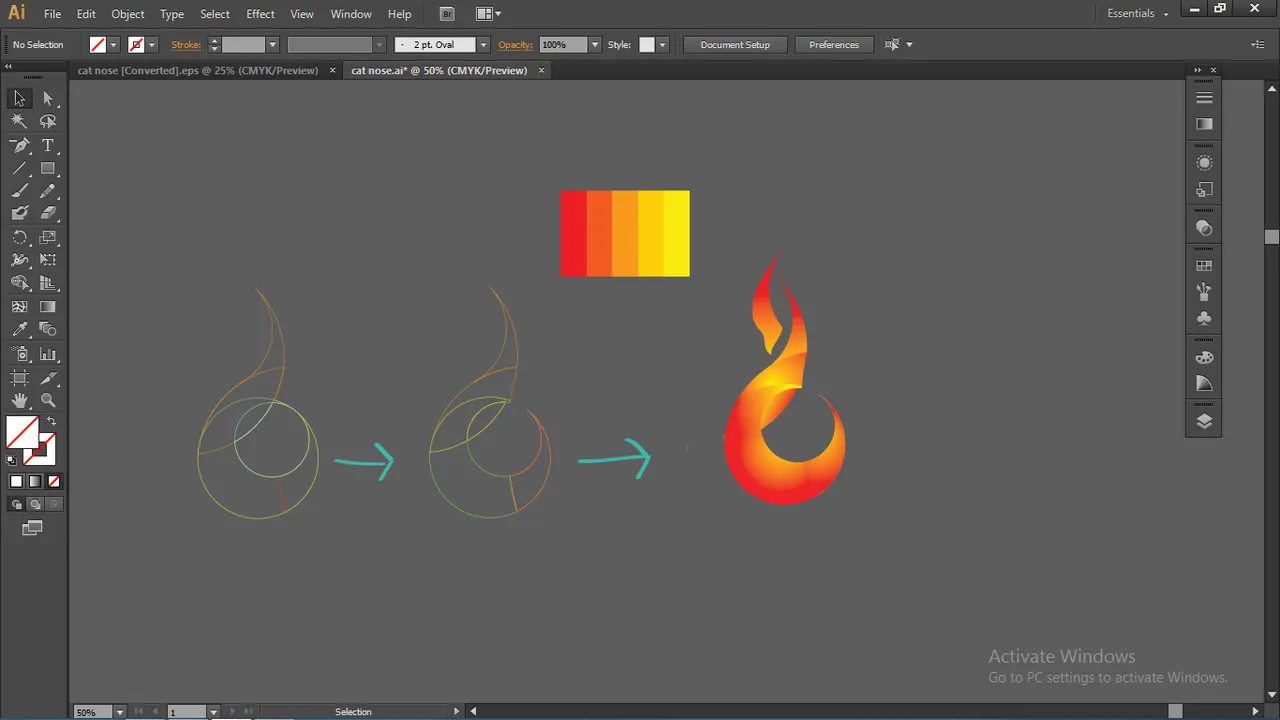Open the File menu

click(x=52, y=14)
